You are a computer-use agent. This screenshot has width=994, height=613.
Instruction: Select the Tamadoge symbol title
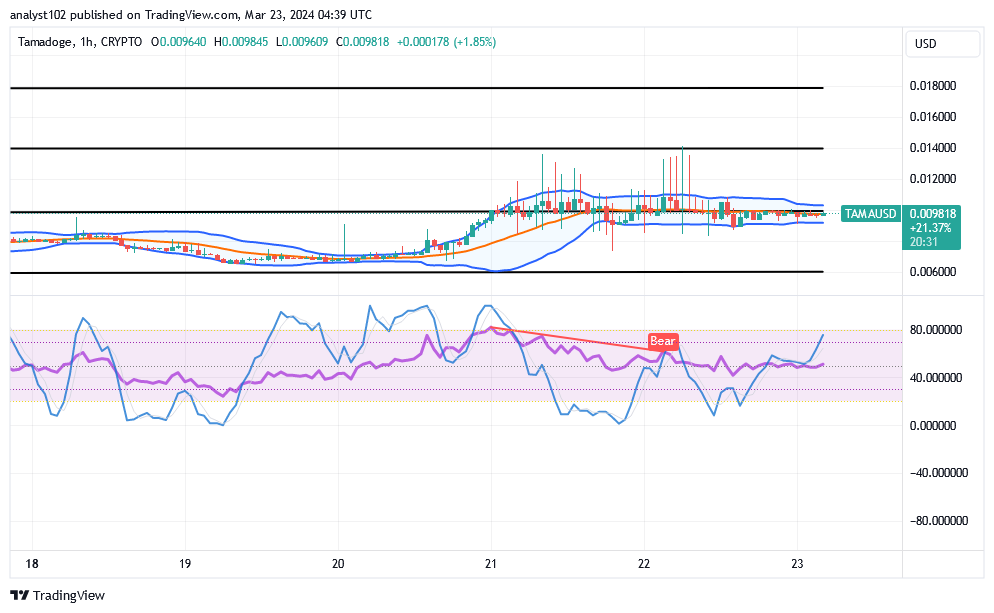tap(46, 42)
